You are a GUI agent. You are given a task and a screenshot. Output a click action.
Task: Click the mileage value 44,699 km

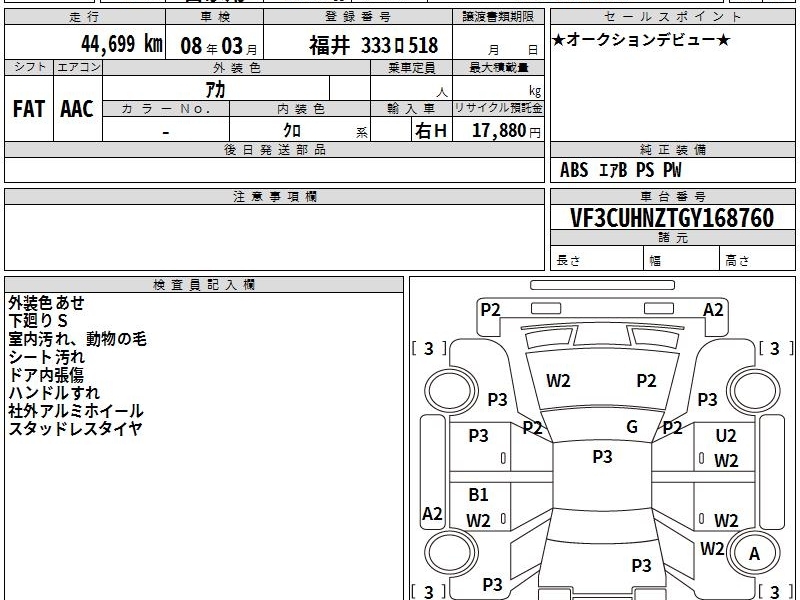pos(122,44)
